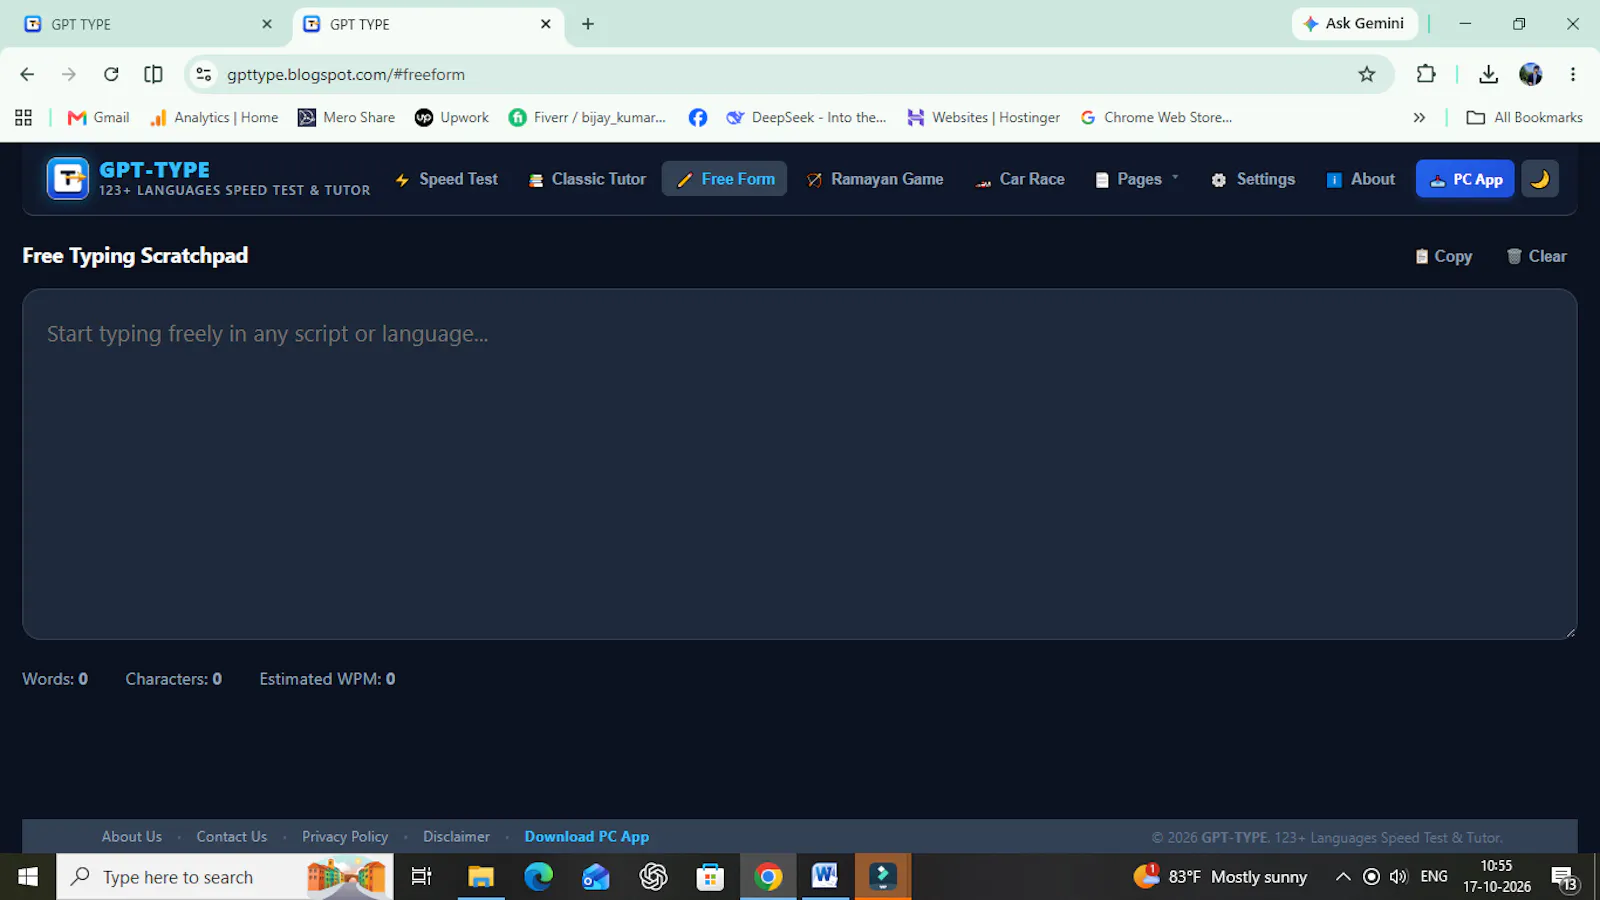The image size is (1600, 900).
Task: Open the Classic Tutor section
Action: click(587, 179)
